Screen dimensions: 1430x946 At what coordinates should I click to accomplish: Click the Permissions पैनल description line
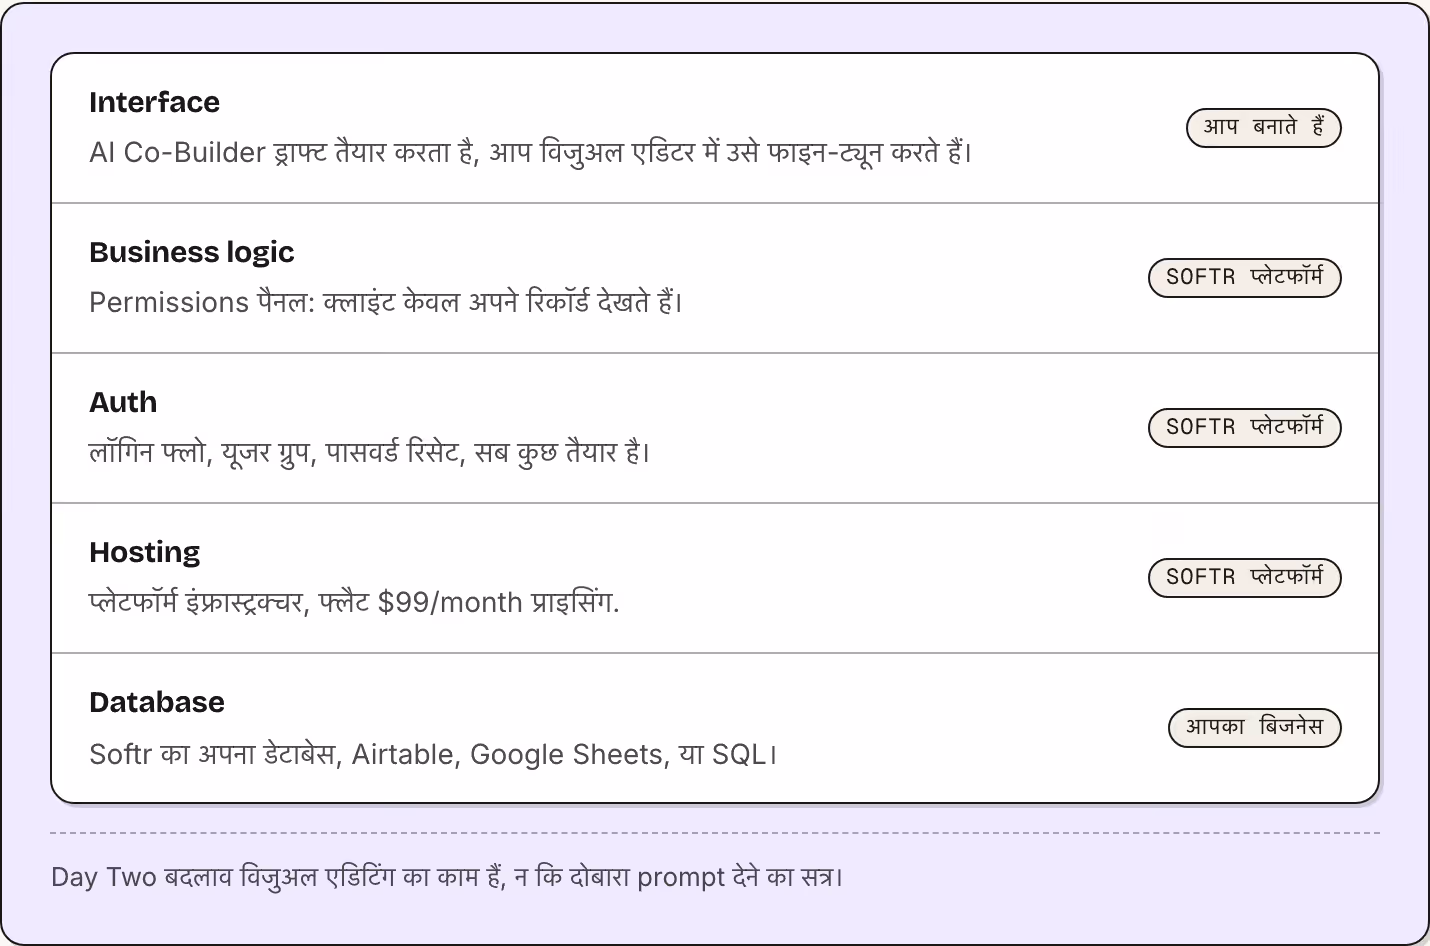386,302
